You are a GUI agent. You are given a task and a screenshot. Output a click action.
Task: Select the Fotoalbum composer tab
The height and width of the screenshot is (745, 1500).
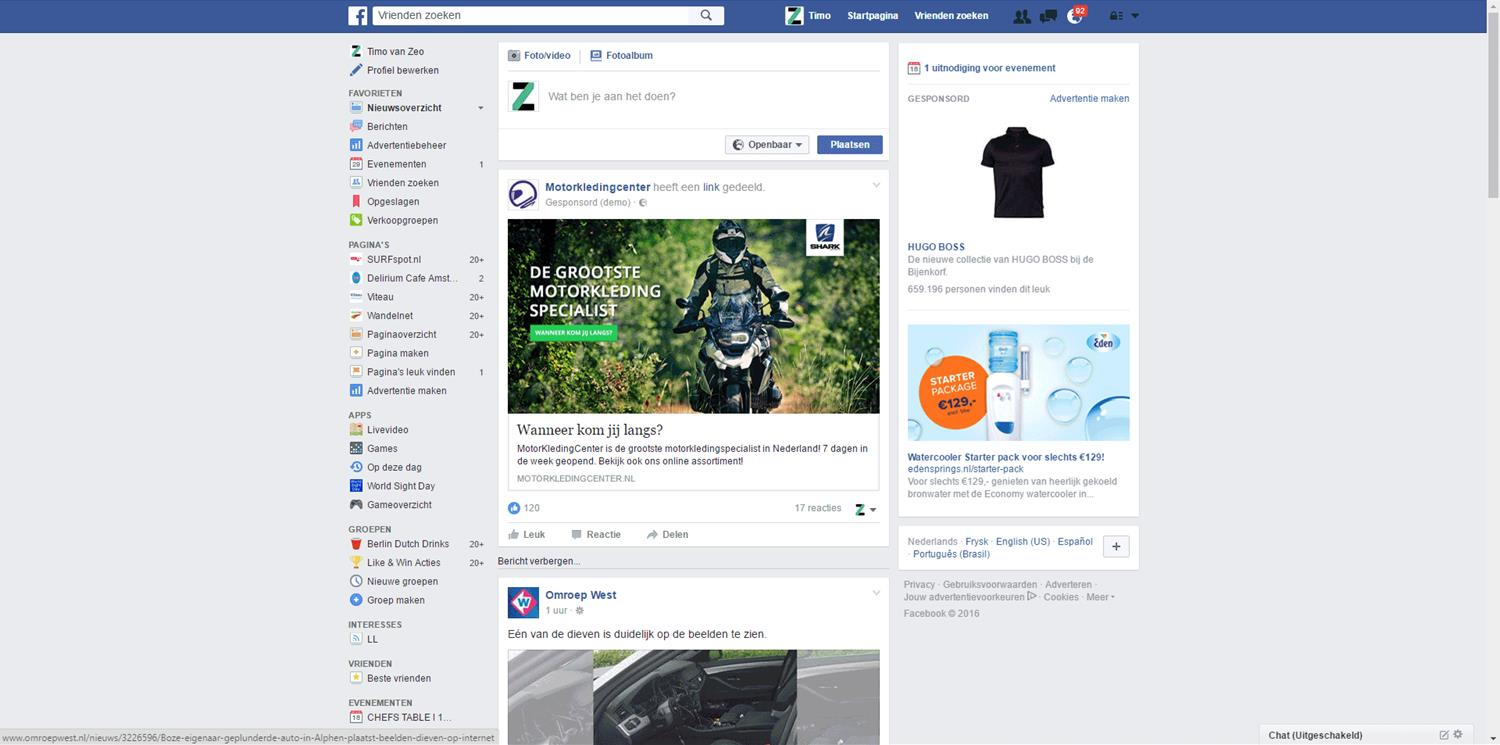[x=622, y=56]
